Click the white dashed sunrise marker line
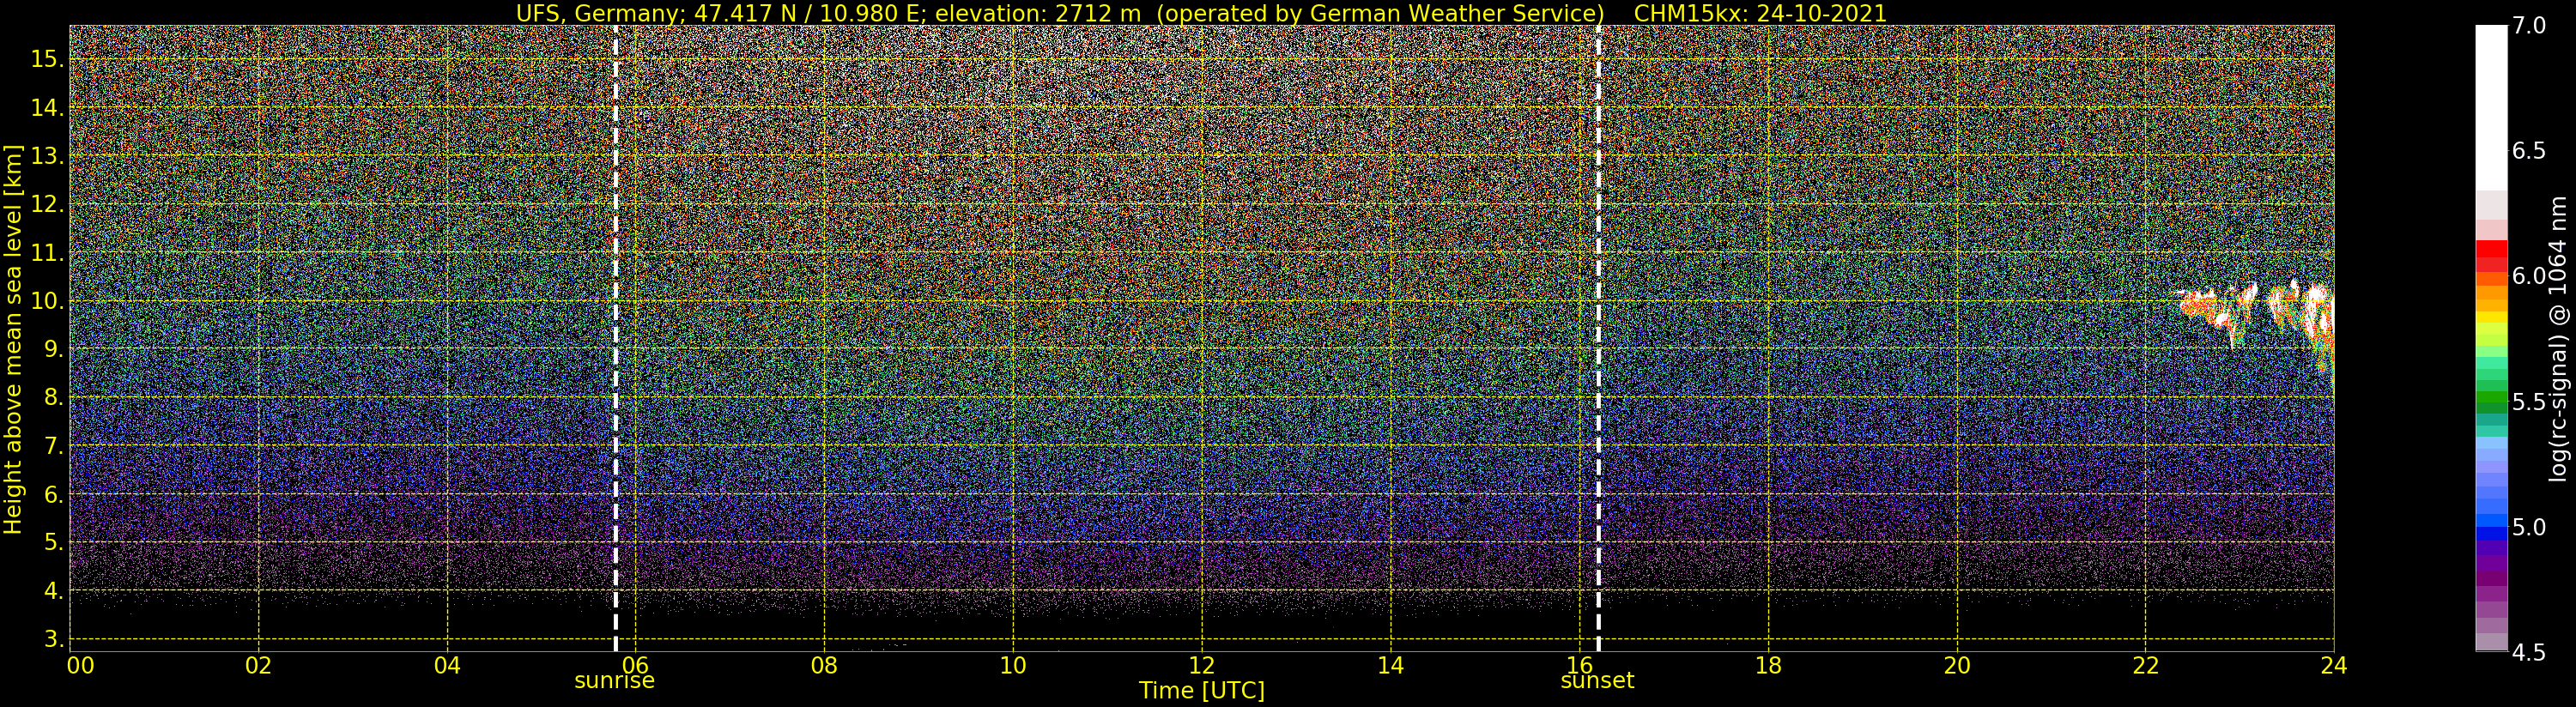 click(x=615, y=340)
